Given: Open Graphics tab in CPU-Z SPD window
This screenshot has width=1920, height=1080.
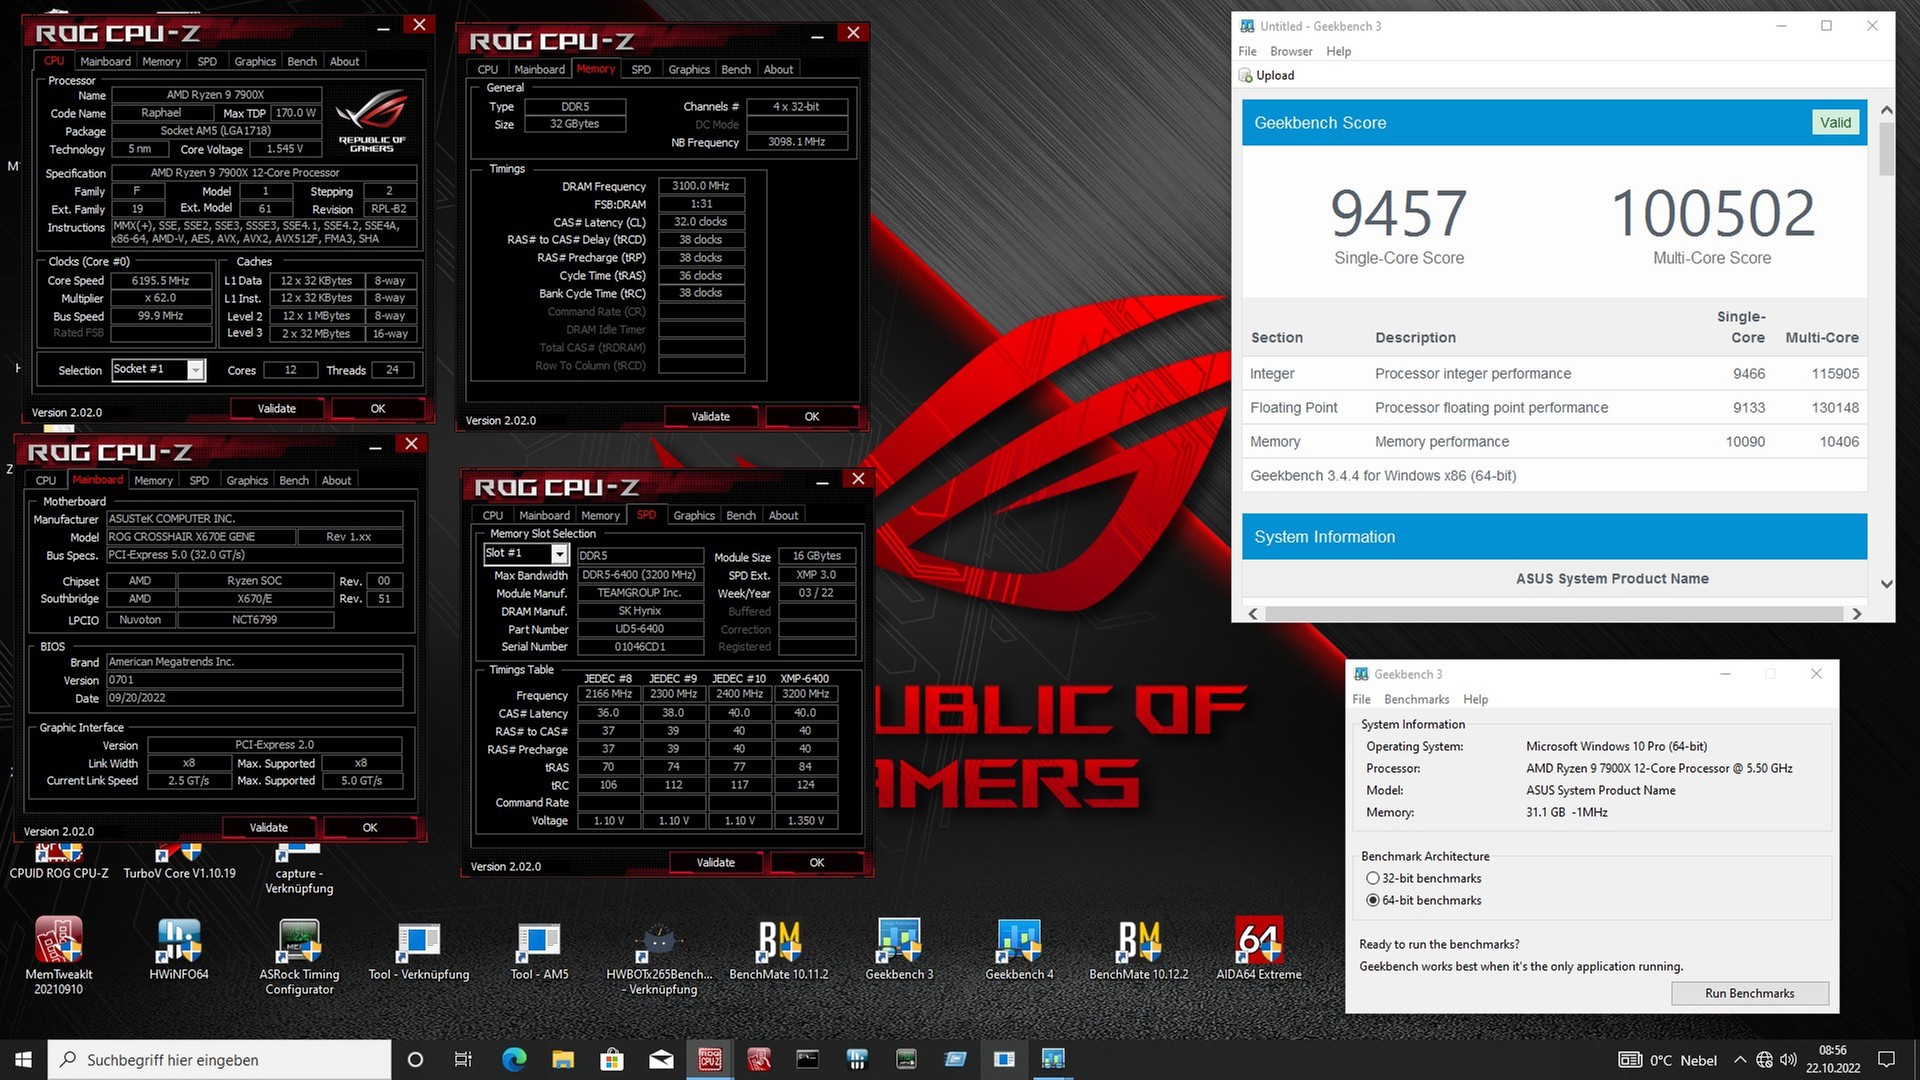Looking at the screenshot, I should coord(694,515).
